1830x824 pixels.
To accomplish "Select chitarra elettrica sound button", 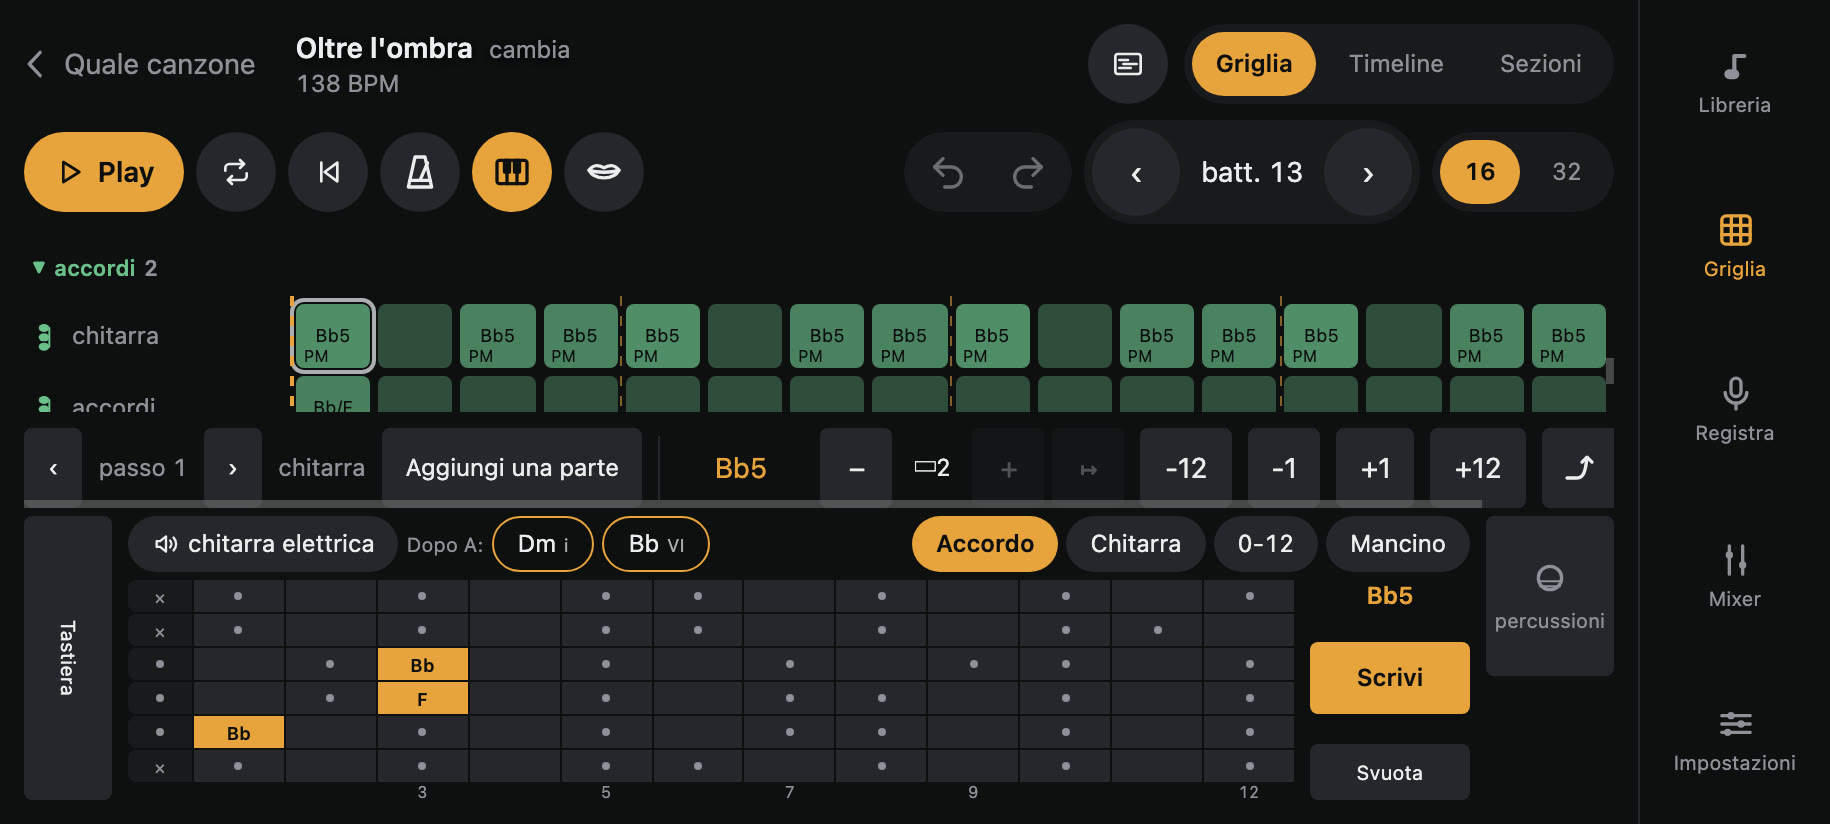I will click(x=263, y=544).
